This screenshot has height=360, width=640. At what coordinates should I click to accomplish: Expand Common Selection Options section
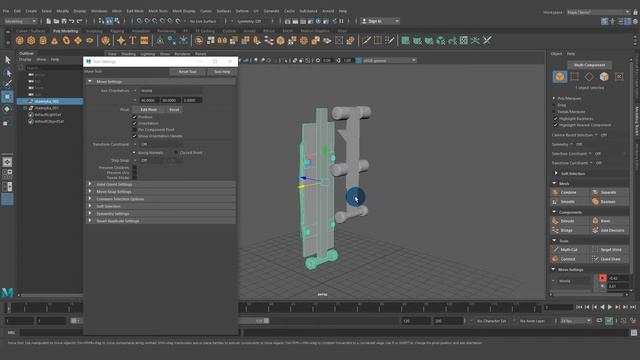[x=161, y=199]
